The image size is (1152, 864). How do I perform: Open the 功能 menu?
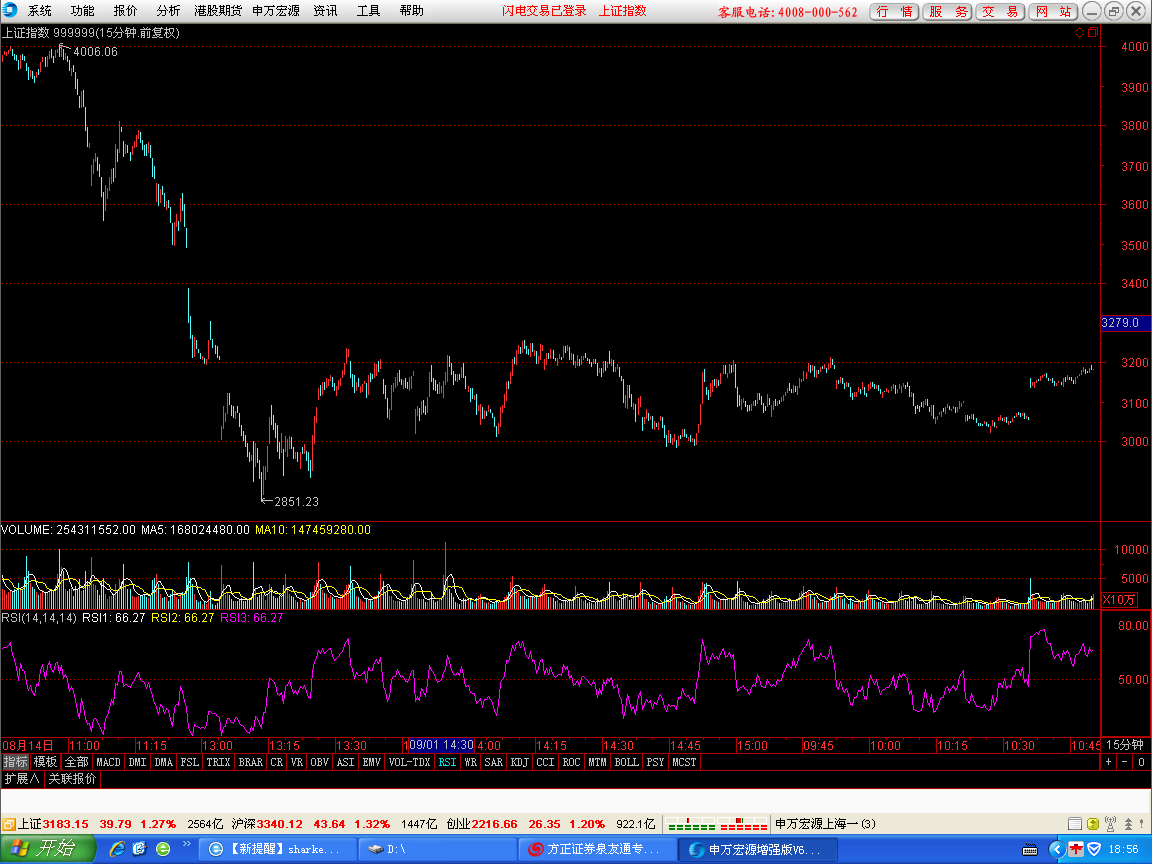click(82, 10)
